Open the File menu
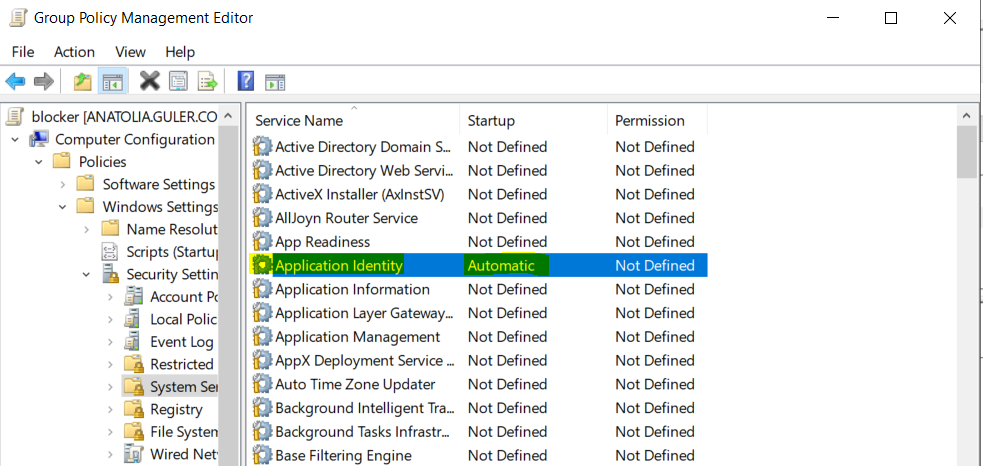The image size is (983, 466). coord(22,51)
